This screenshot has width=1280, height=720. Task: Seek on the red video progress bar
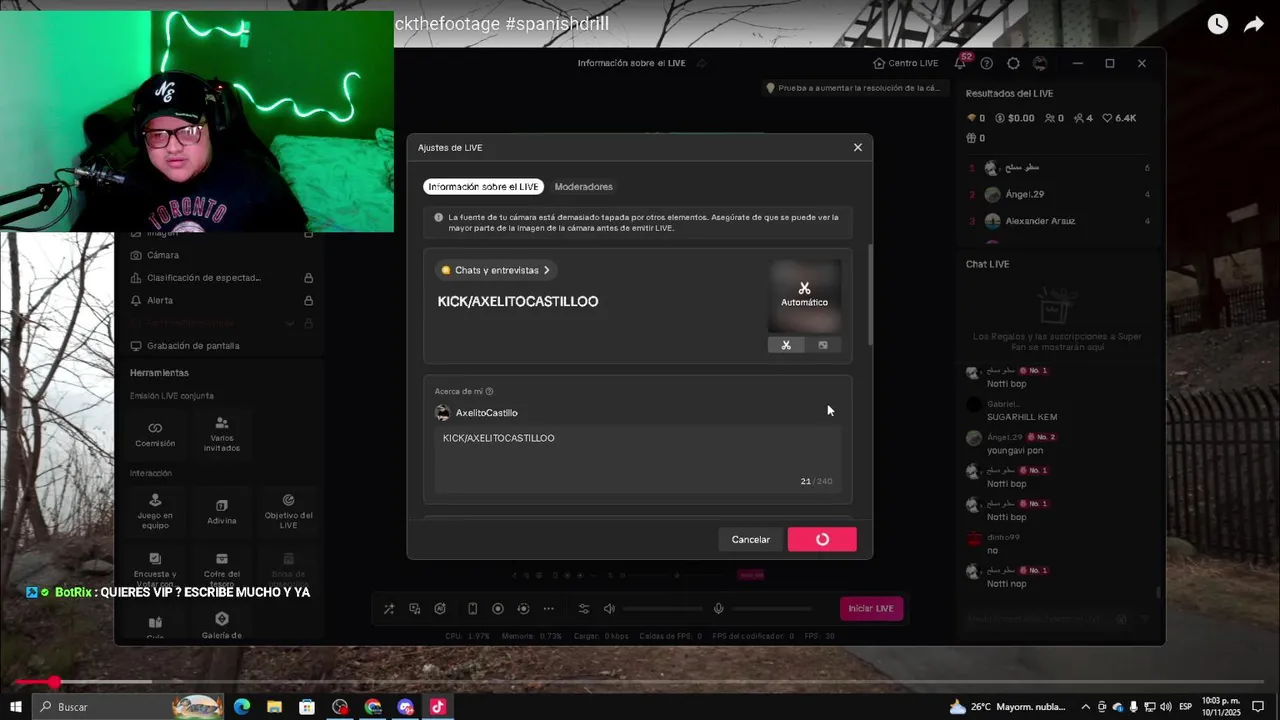640,682
